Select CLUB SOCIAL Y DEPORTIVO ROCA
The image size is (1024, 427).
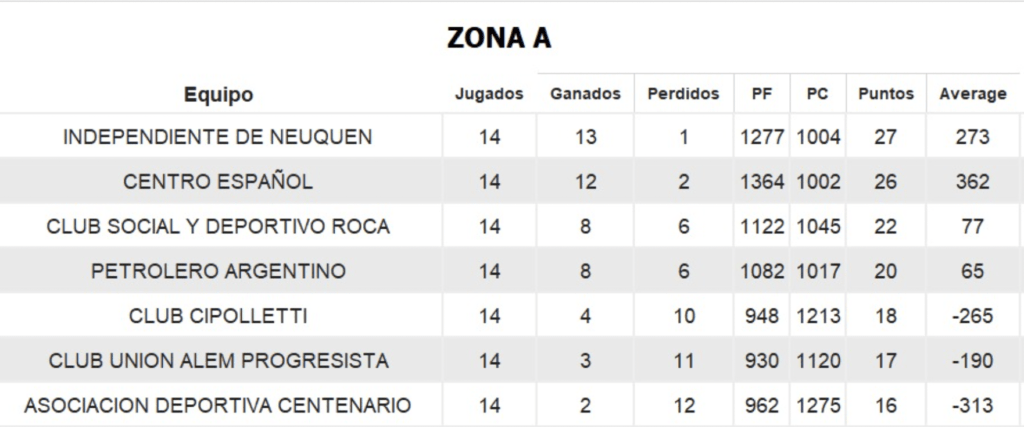218,227
